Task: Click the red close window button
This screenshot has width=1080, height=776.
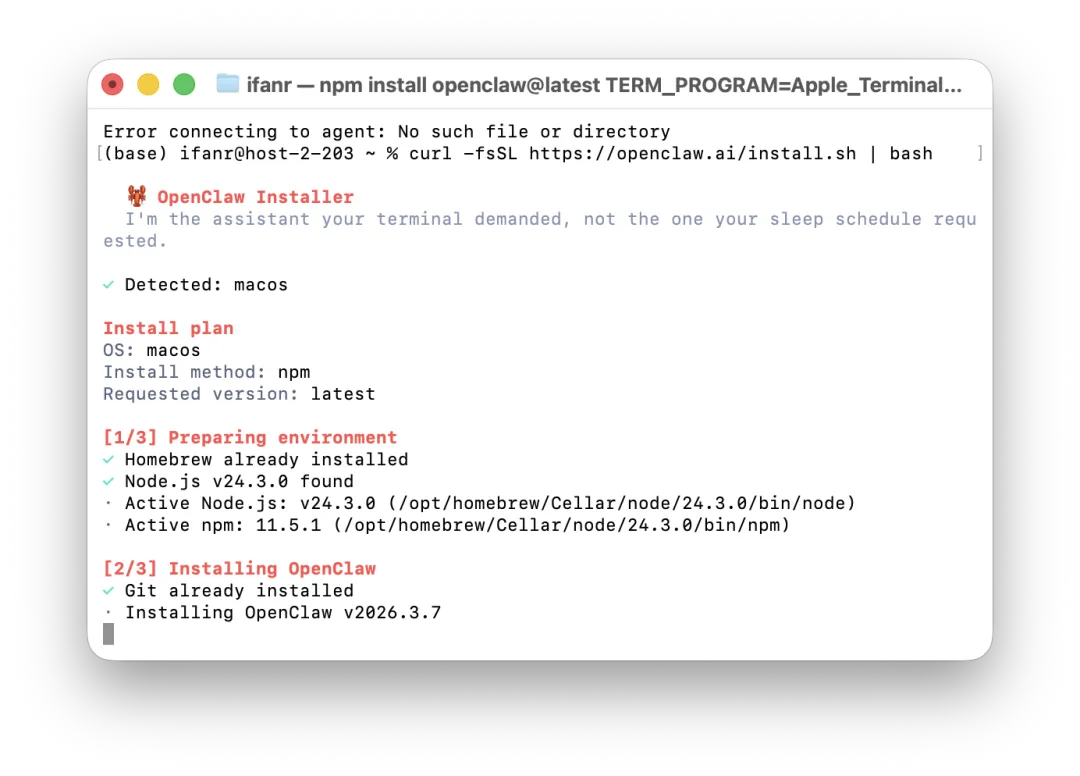Action: click(112, 85)
